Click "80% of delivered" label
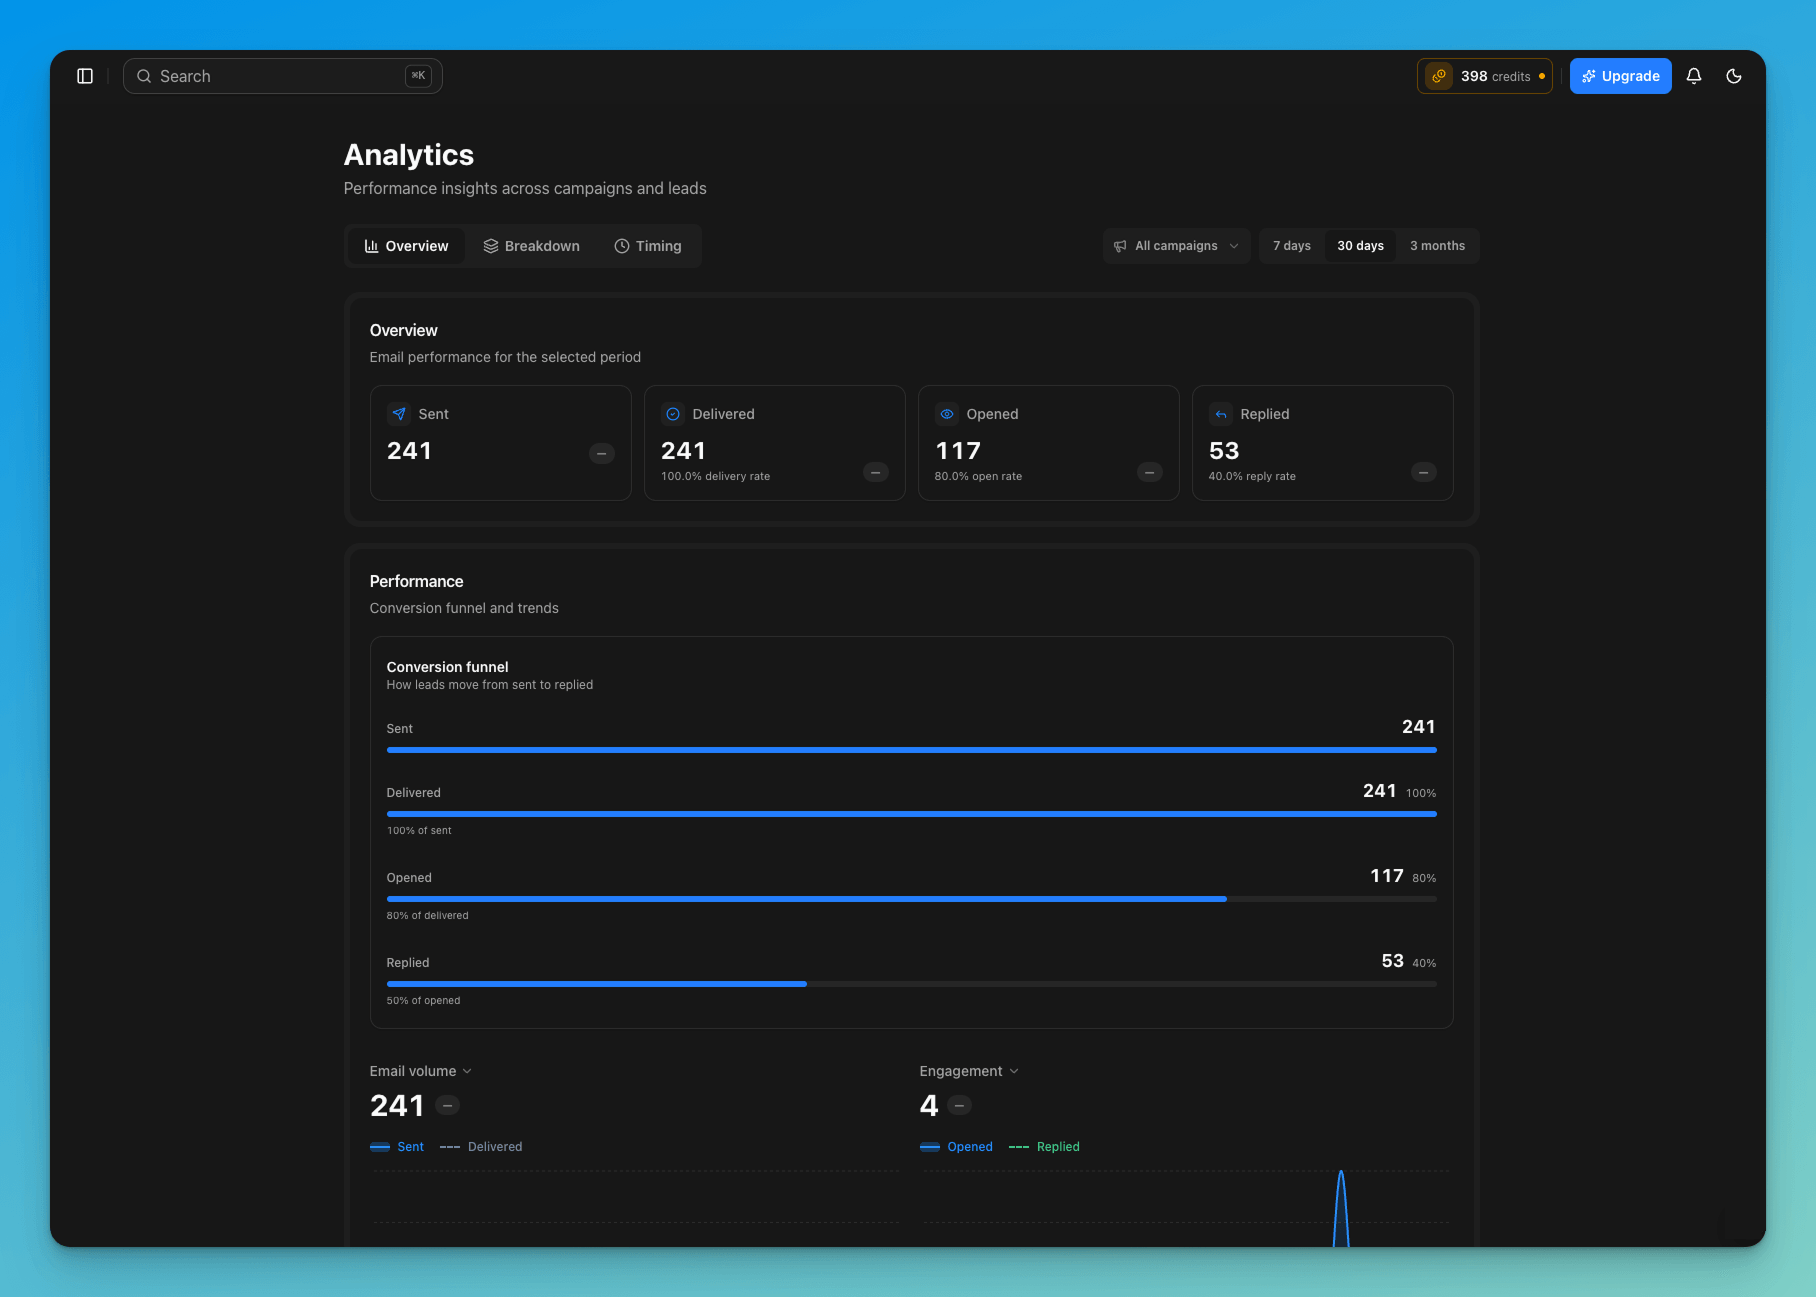Viewport: 1816px width, 1297px height. [427, 916]
